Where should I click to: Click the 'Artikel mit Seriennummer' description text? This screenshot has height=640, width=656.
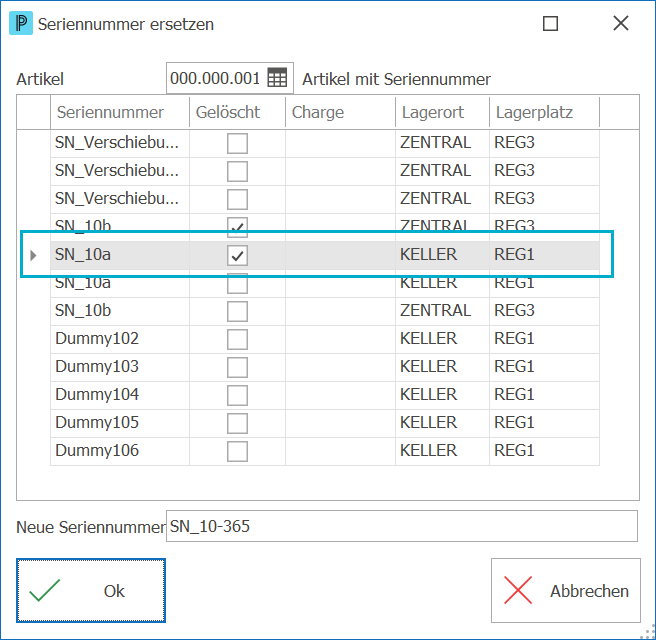[x=396, y=79]
